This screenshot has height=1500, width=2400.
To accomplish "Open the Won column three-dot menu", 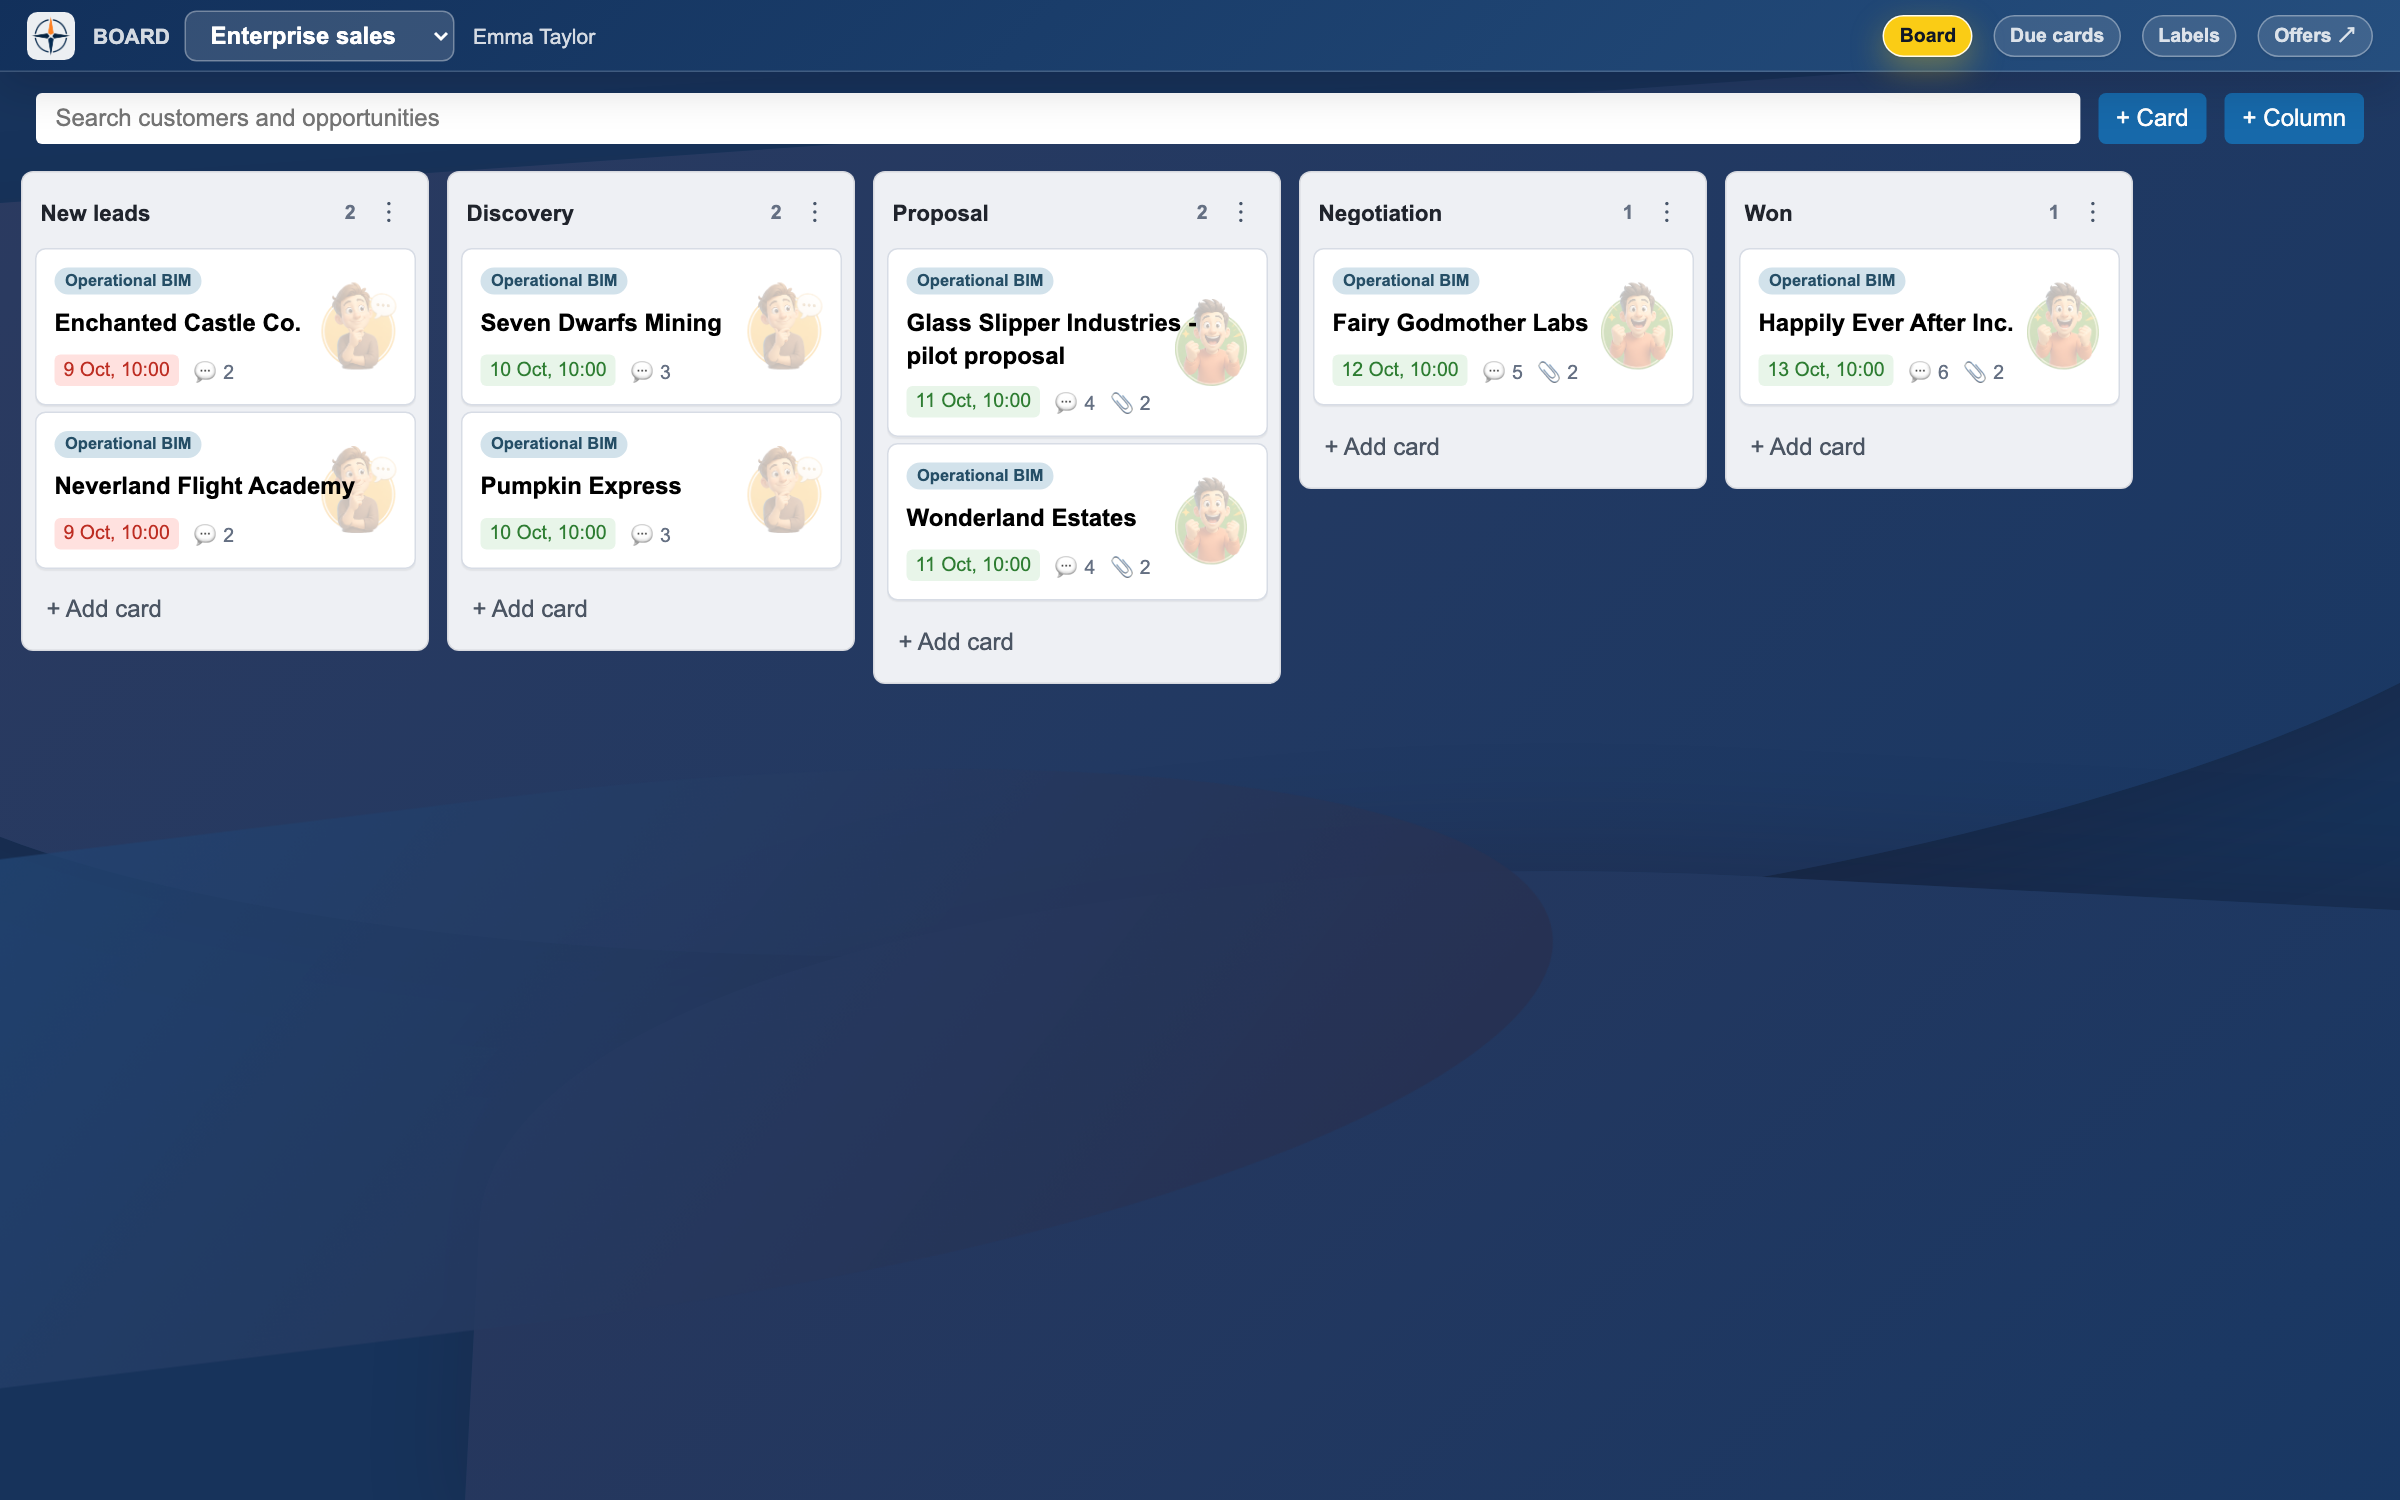I will click(x=2093, y=212).
